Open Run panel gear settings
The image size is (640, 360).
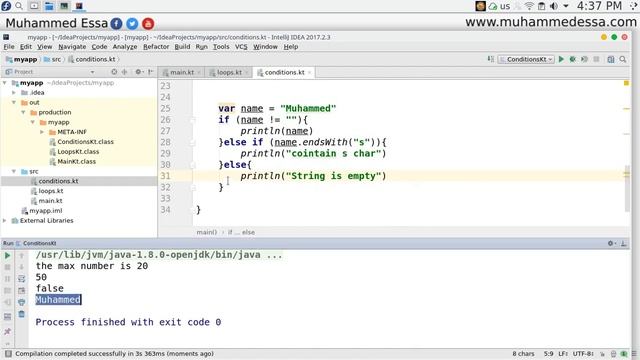click(611, 243)
